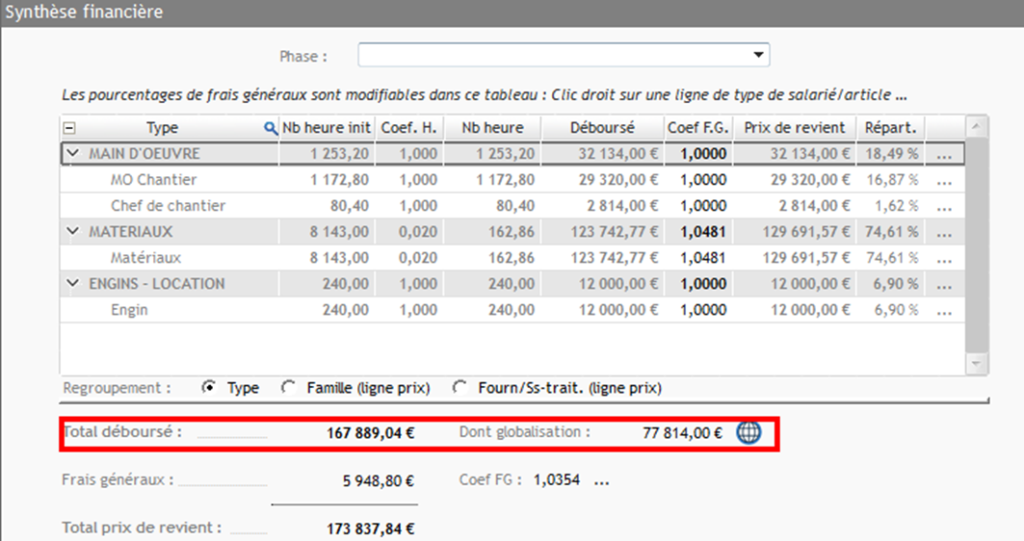Click Répart. 18,49 % of MAIN D'OEUVRE
1024x541 pixels.
pos(892,154)
